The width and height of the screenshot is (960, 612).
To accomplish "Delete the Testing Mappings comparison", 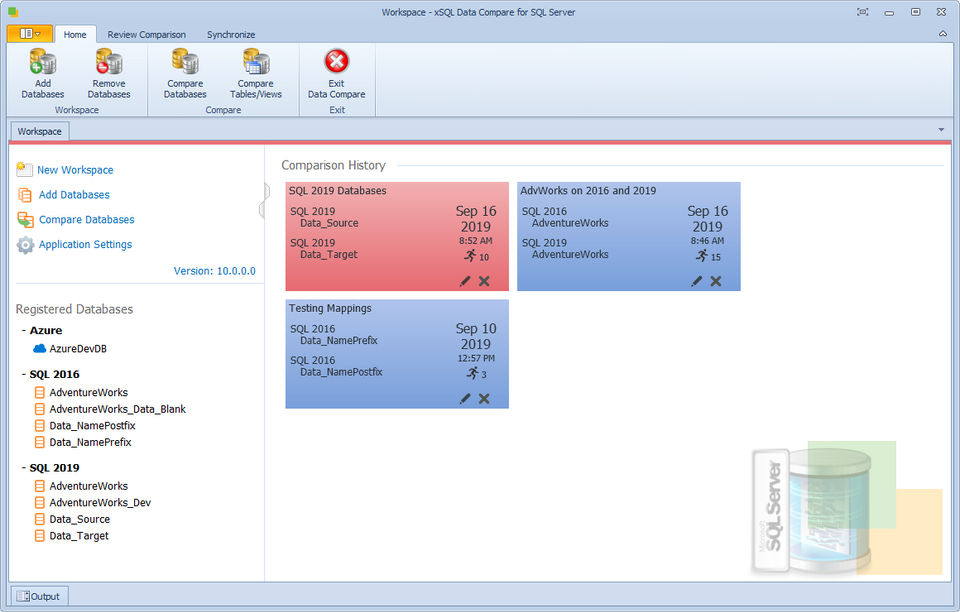I will pyautogui.click(x=484, y=398).
